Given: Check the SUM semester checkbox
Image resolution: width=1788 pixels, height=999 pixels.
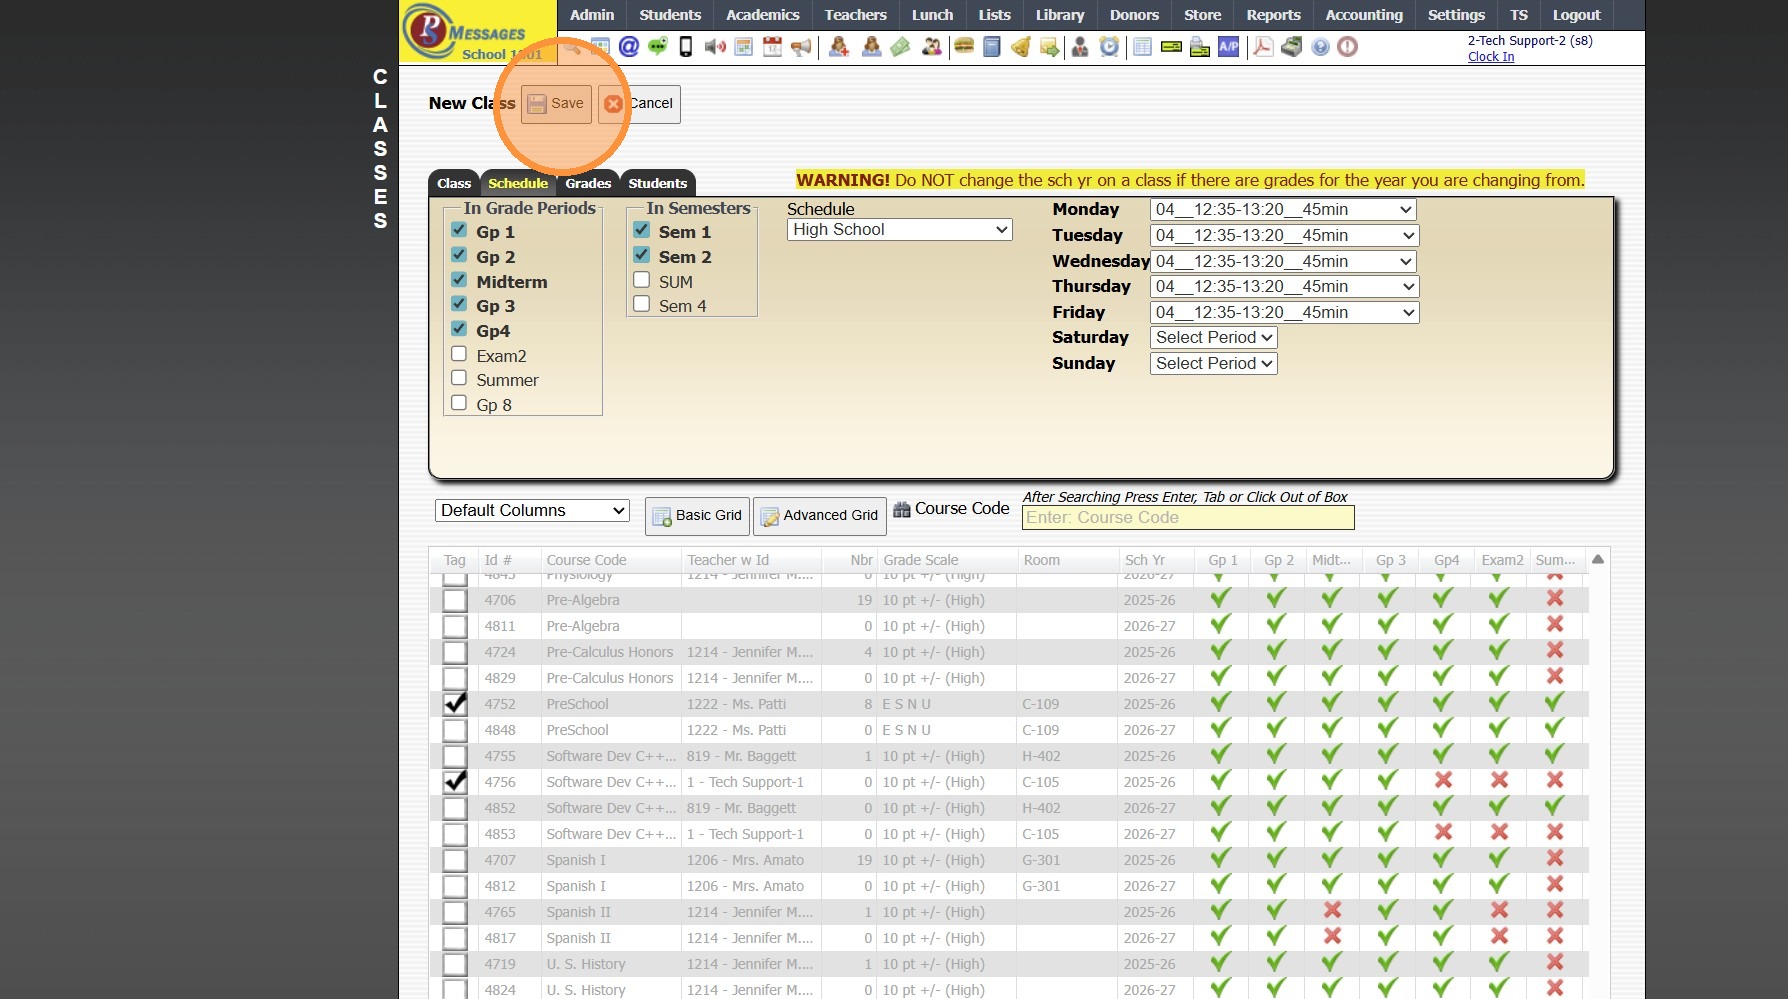Looking at the screenshot, I should [642, 280].
